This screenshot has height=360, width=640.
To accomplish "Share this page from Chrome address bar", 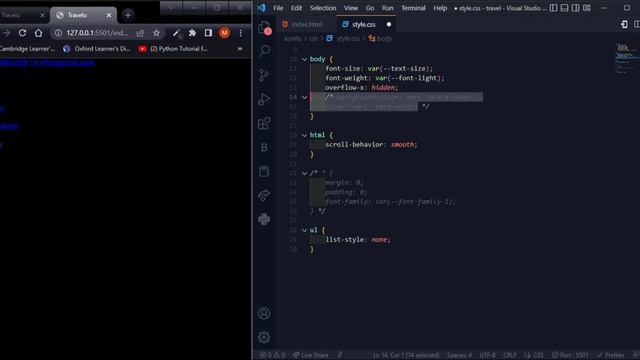I will coord(140,33).
